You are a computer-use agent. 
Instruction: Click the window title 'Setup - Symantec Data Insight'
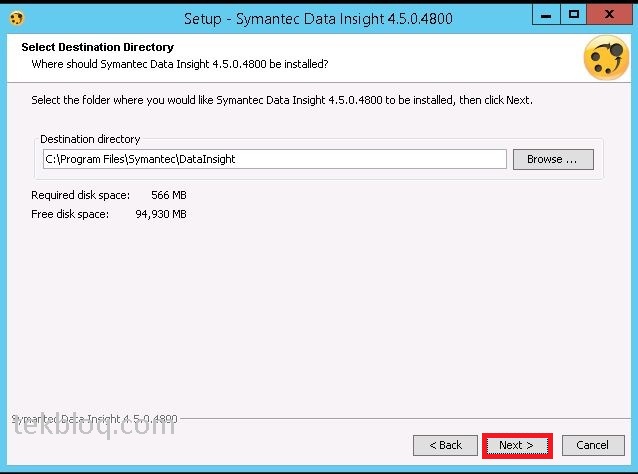[x=318, y=19]
